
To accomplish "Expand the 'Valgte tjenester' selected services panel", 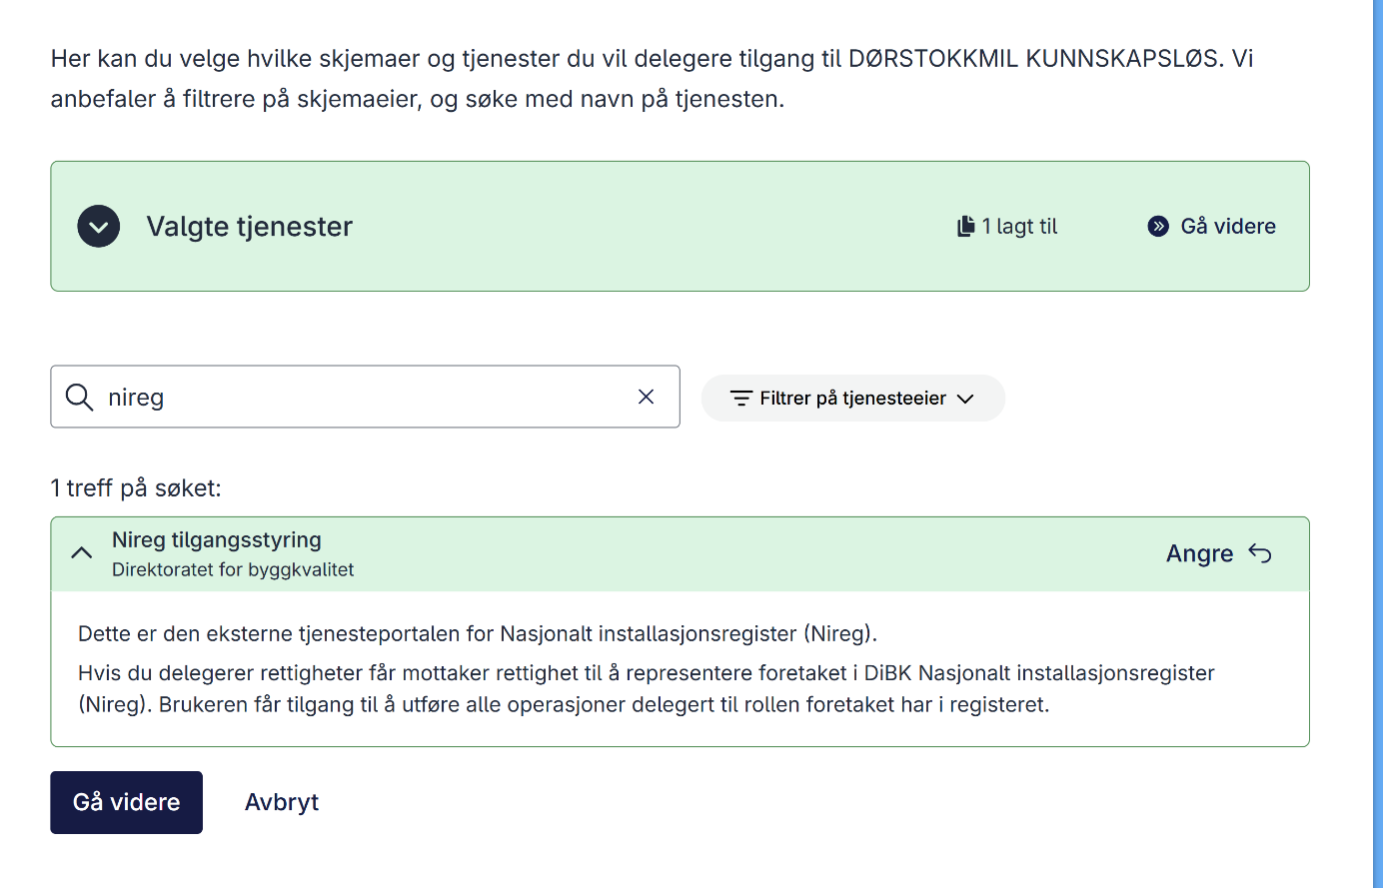I will point(98,226).
